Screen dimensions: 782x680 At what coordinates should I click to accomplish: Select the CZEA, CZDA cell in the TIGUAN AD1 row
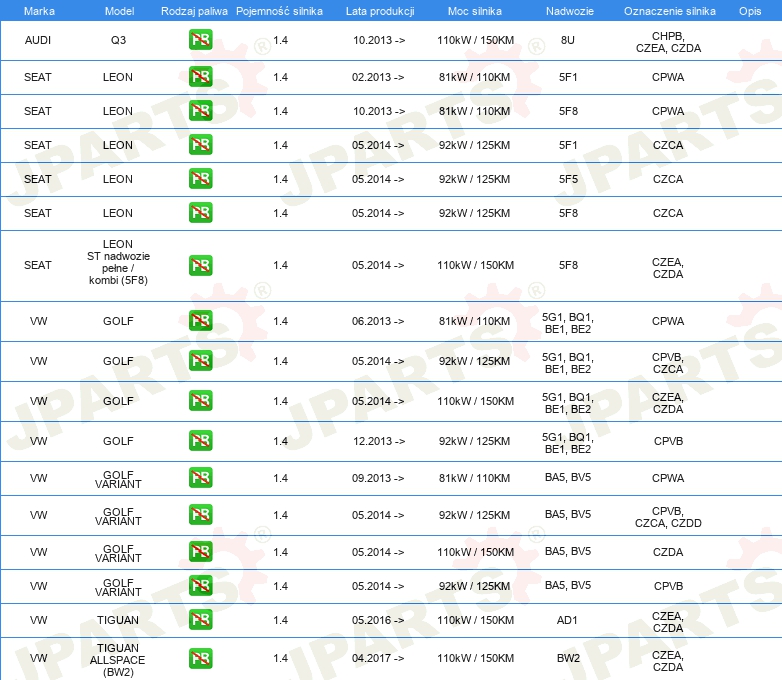(668, 622)
